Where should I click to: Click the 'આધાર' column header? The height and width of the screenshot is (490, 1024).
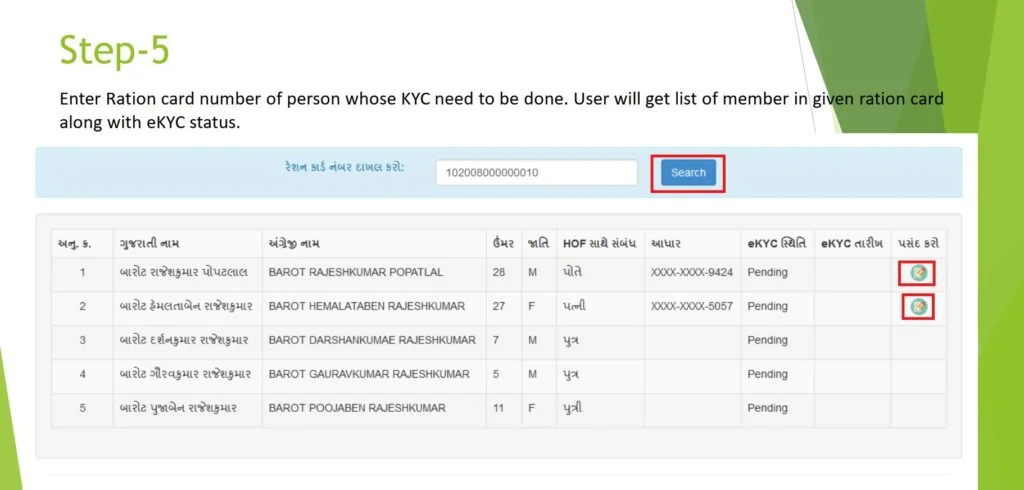[666, 244]
